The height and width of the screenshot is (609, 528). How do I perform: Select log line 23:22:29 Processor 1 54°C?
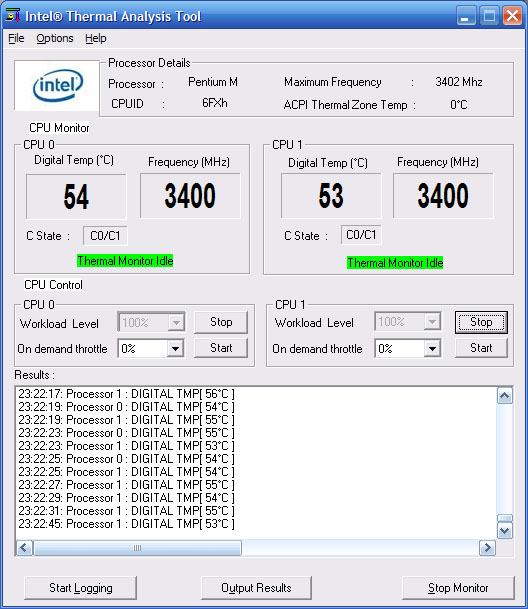click(126, 498)
